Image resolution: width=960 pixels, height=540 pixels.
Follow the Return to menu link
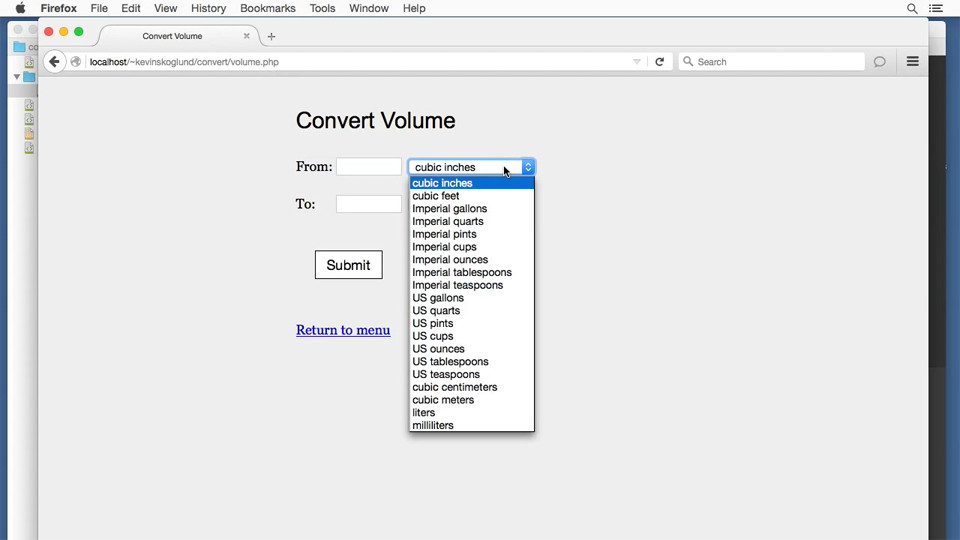click(x=343, y=330)
